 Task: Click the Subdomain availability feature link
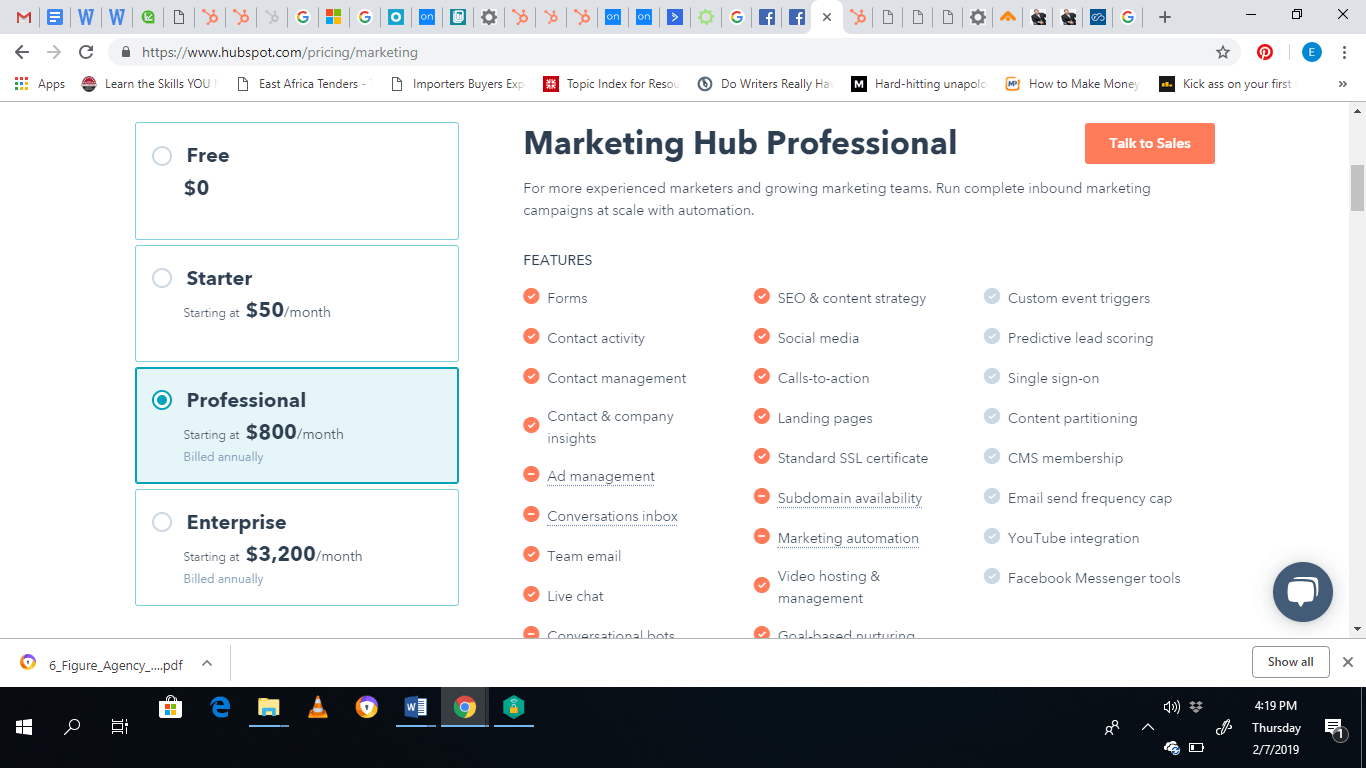click(850, 498)
